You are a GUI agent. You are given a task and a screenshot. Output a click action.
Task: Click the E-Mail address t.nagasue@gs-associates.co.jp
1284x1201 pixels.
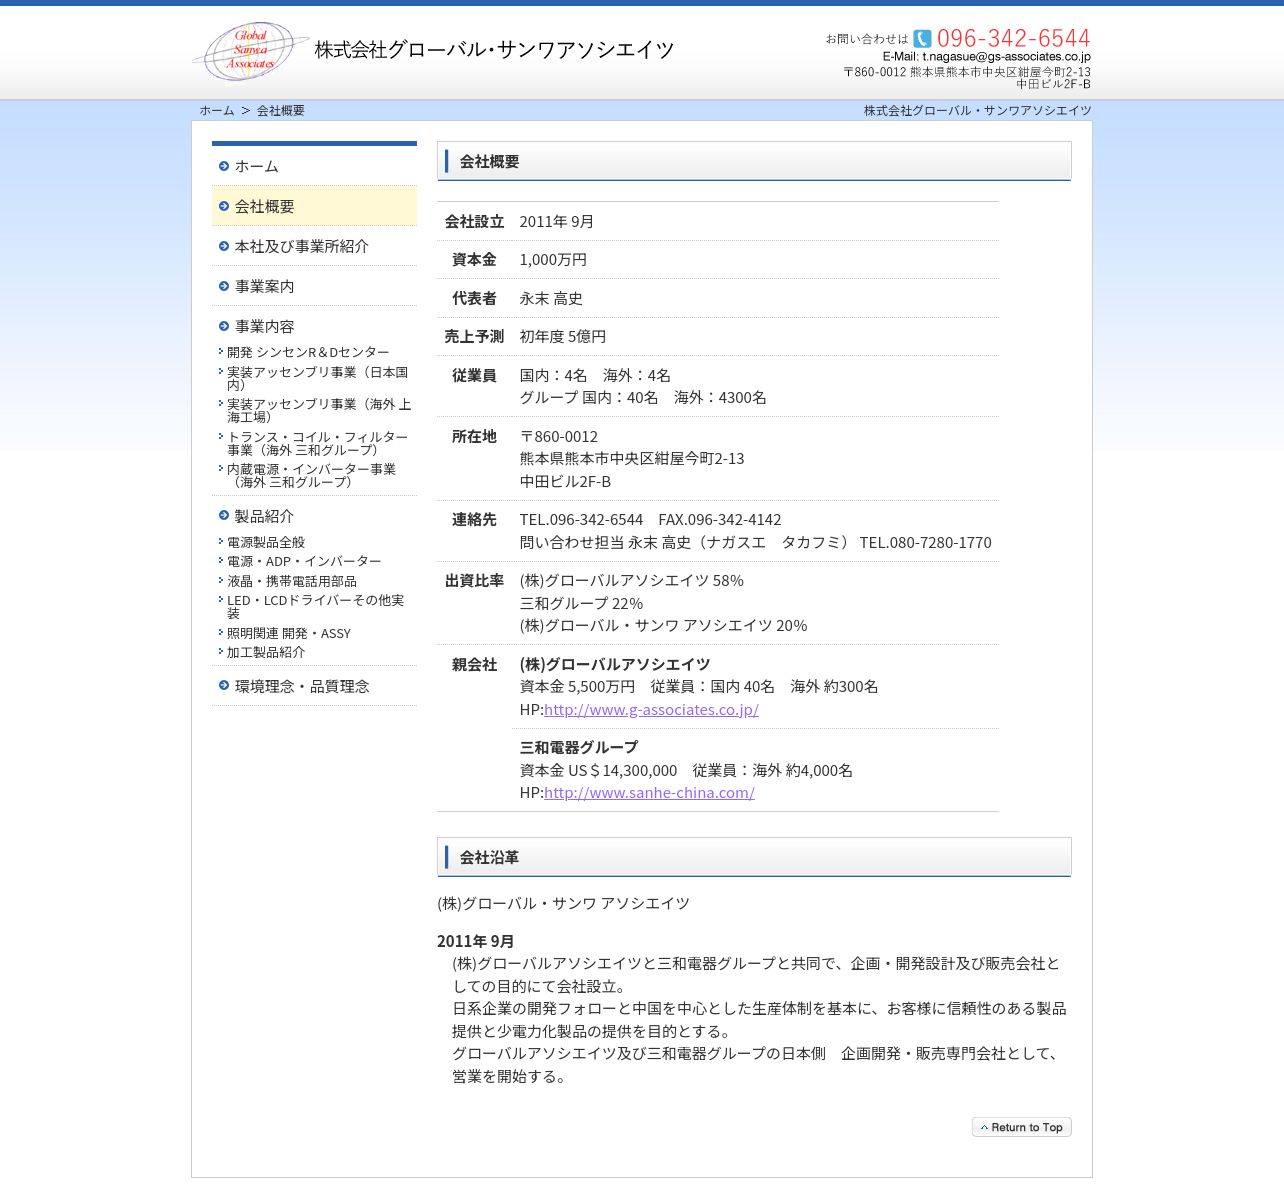point(1006,57)
